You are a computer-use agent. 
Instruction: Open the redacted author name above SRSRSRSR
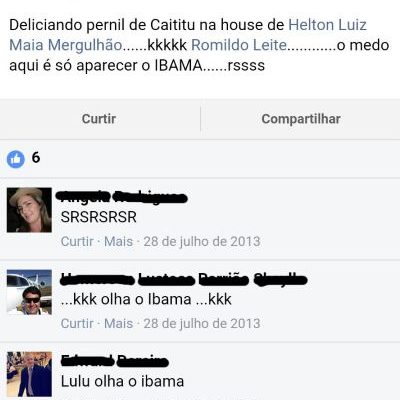[x=124, y=197]
